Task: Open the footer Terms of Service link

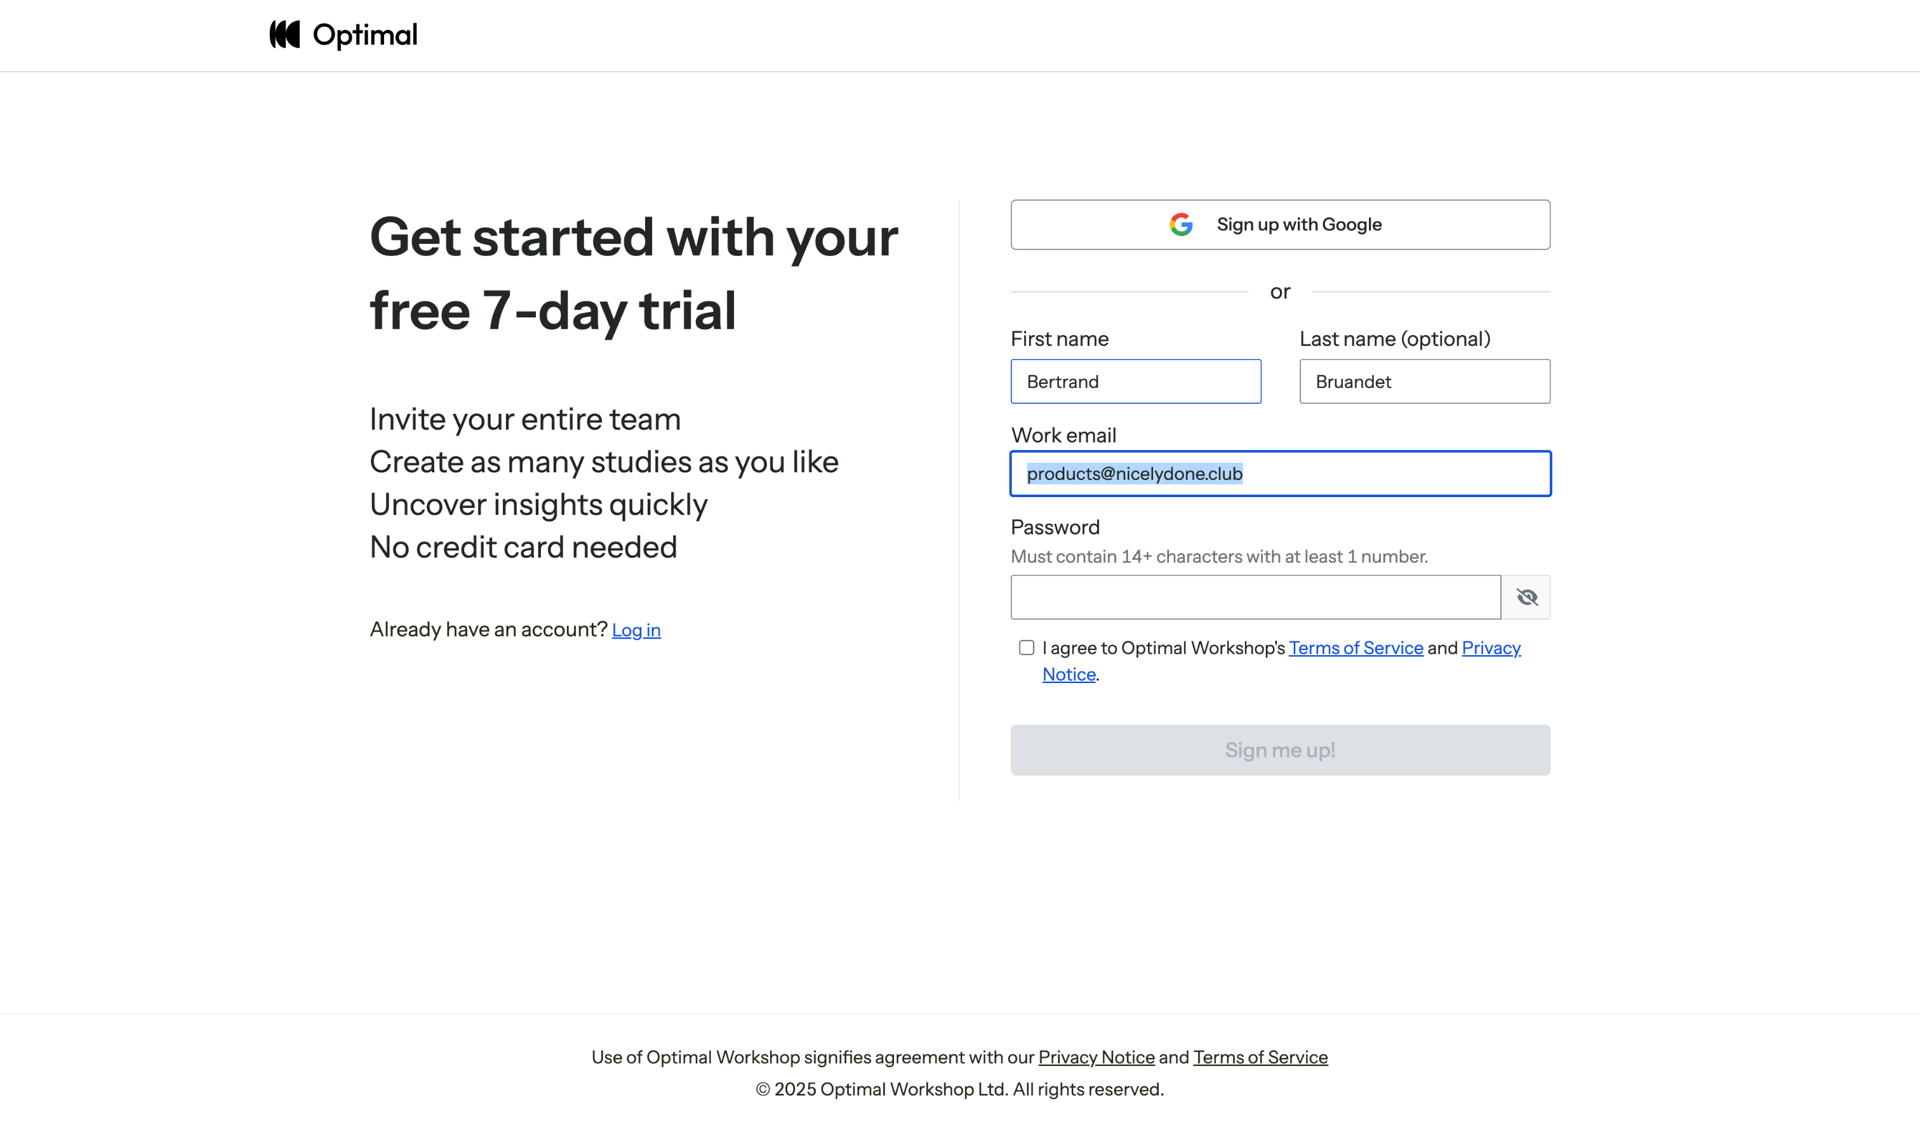Action: click(1260, 1057)
